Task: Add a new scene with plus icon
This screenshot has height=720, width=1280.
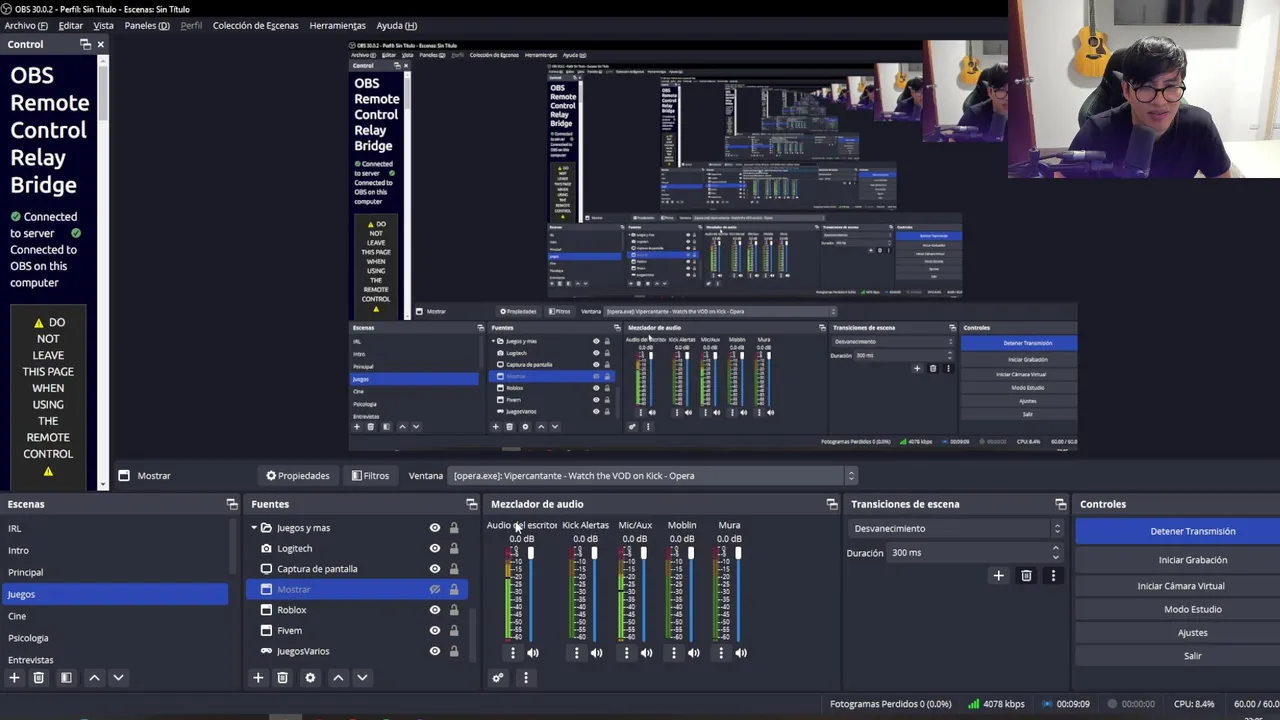Action: click(x=14, y=678)
